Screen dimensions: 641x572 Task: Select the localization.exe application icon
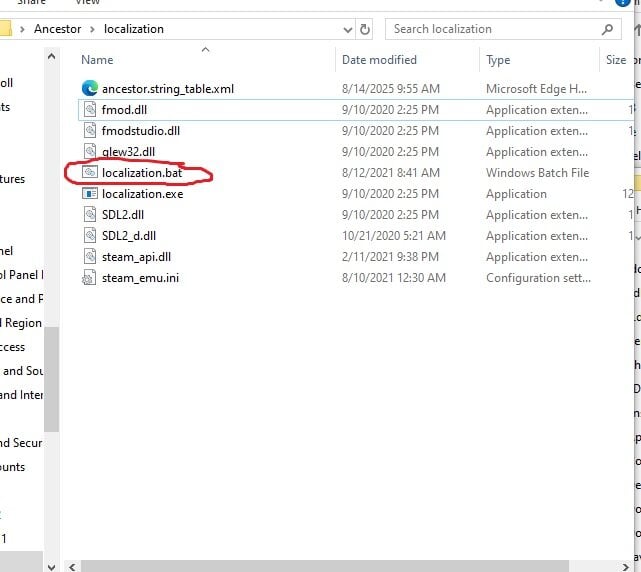(90, 193)
